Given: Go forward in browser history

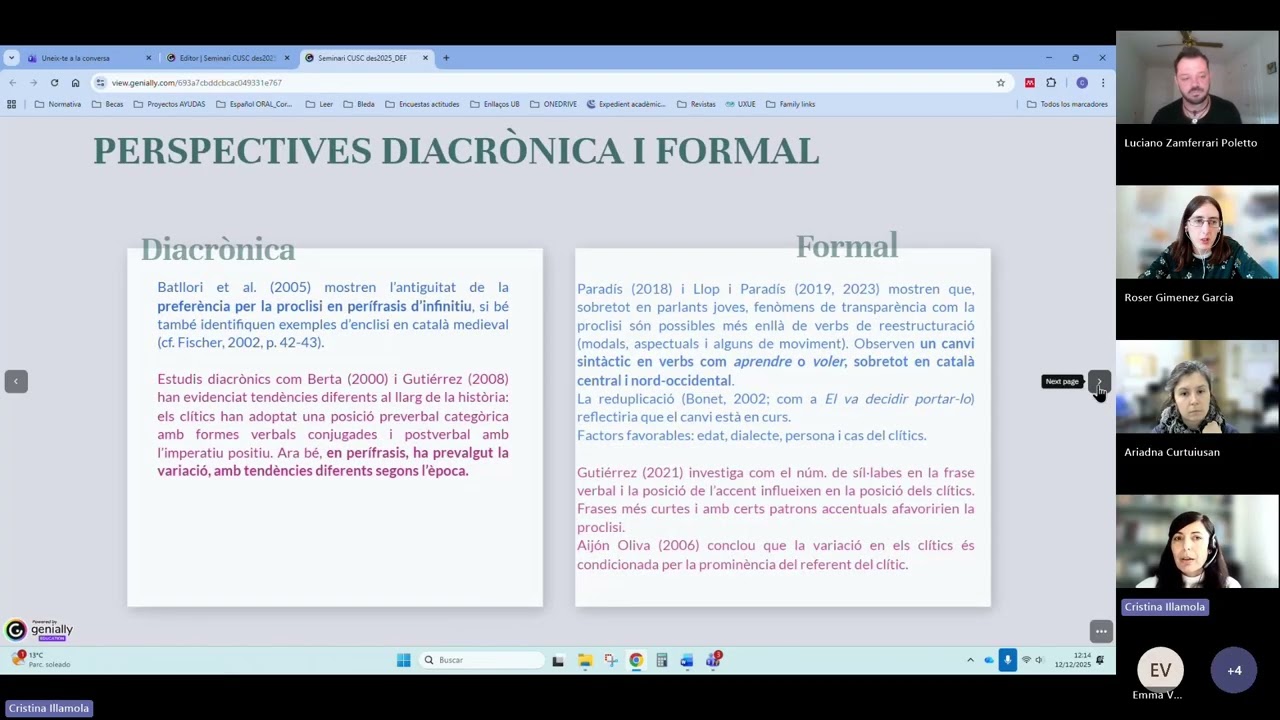Looking at the screenshot, I should point(33,83).
